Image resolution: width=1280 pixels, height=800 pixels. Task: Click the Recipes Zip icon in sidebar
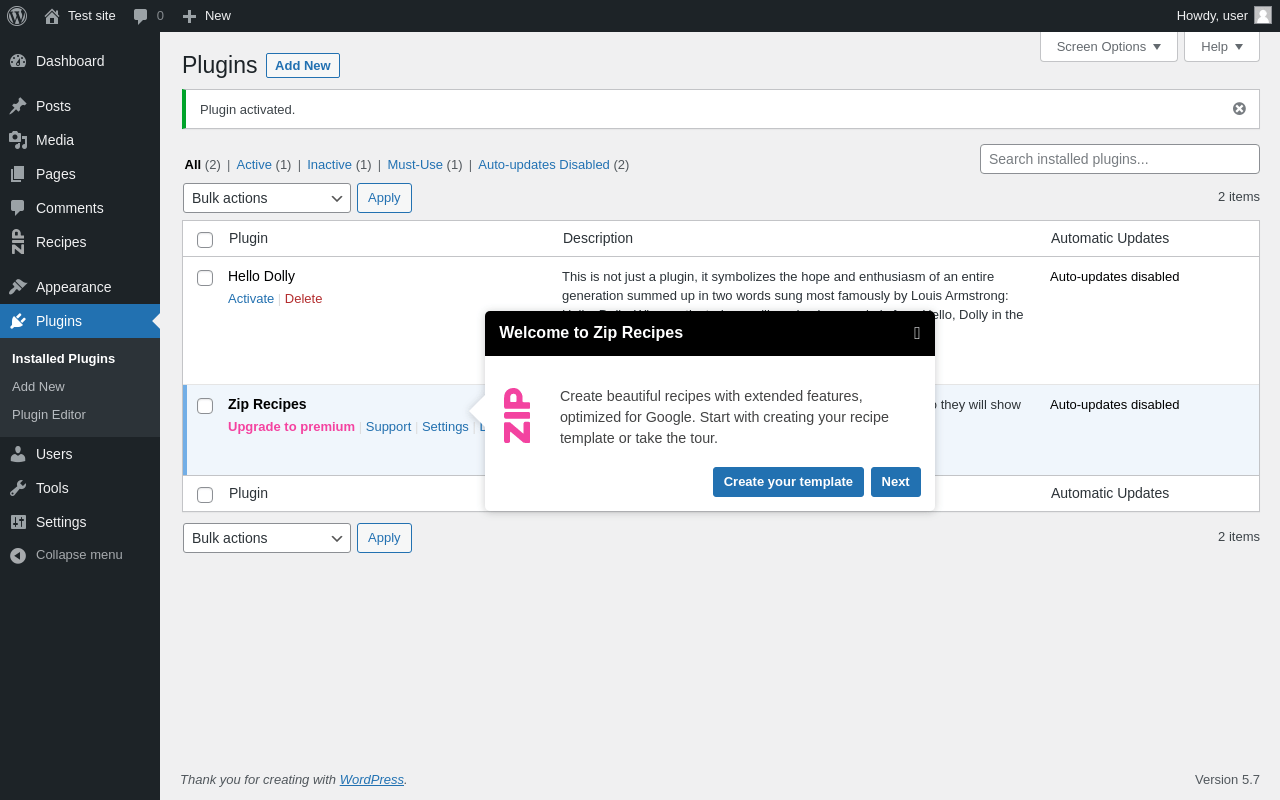point(18,242)
